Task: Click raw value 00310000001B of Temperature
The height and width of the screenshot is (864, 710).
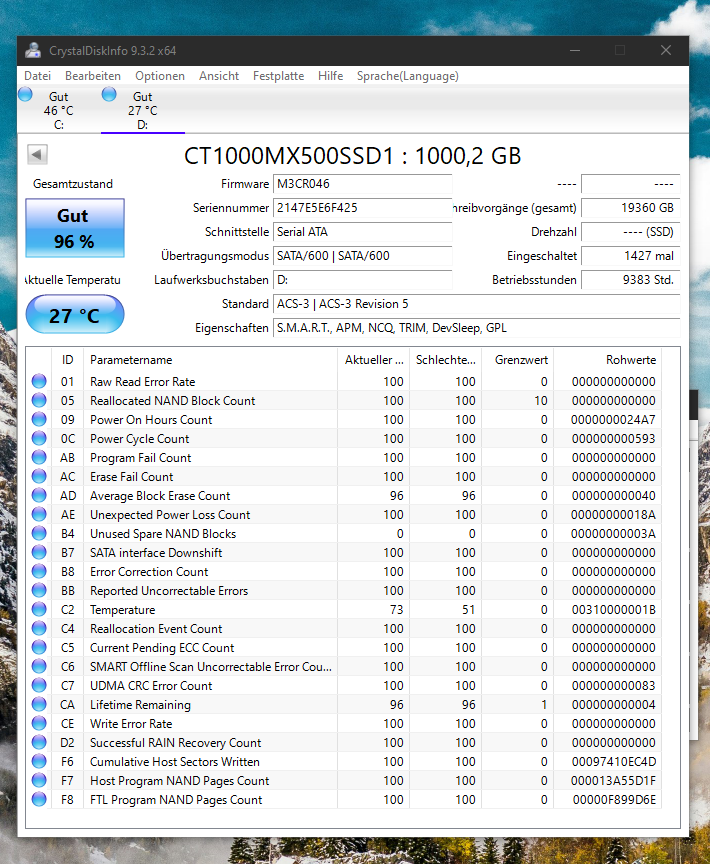Action: click(614, 609)
